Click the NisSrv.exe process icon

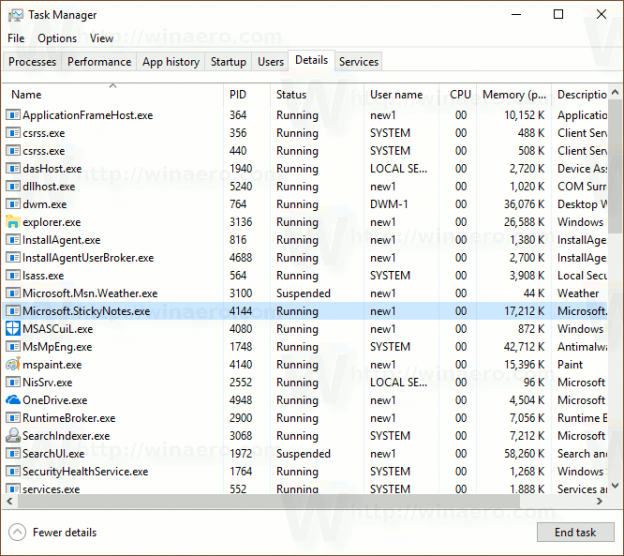(x=13, y=382)
